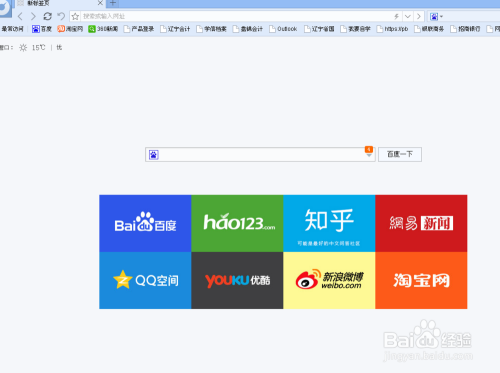Click into the address bar input

[236, 16]
